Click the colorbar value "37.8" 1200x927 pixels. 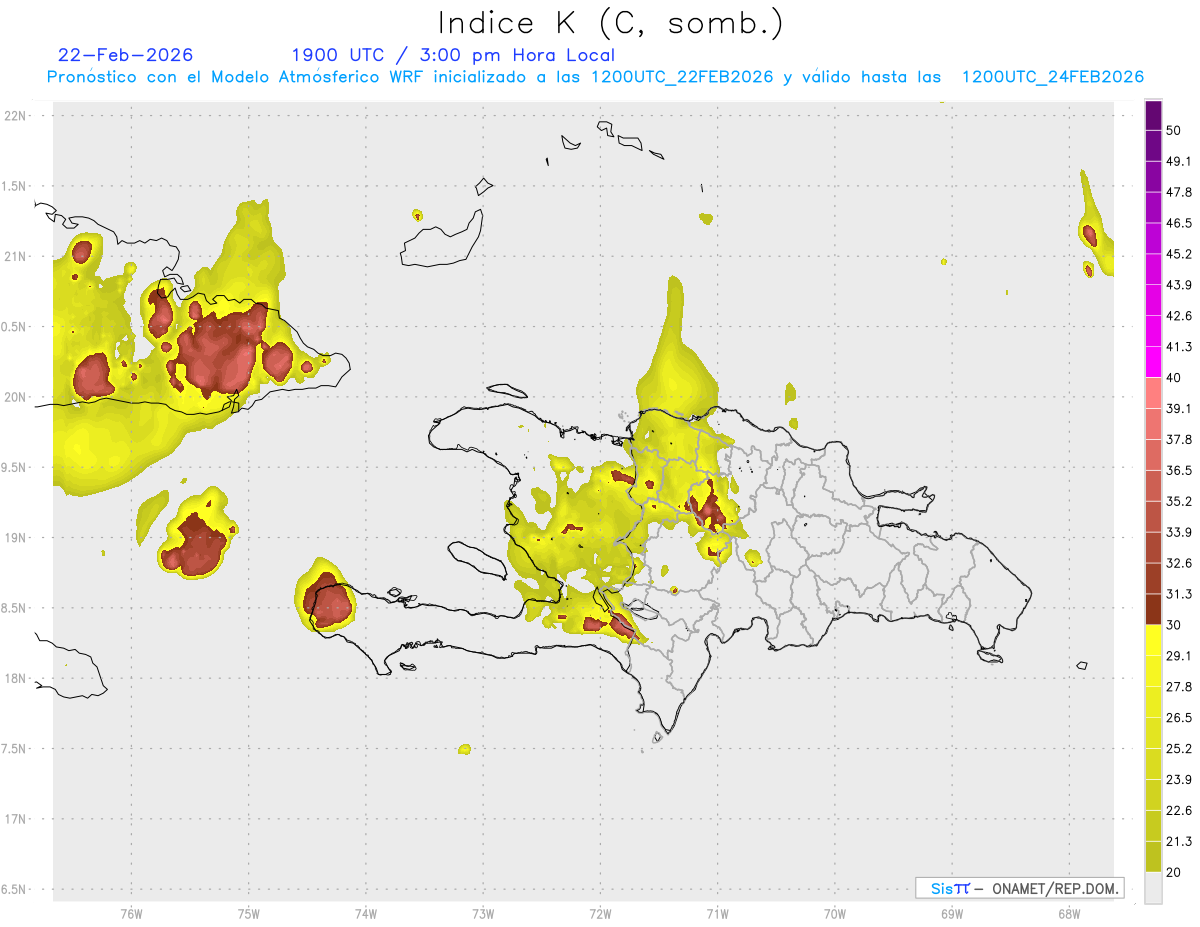point(1179,439)
